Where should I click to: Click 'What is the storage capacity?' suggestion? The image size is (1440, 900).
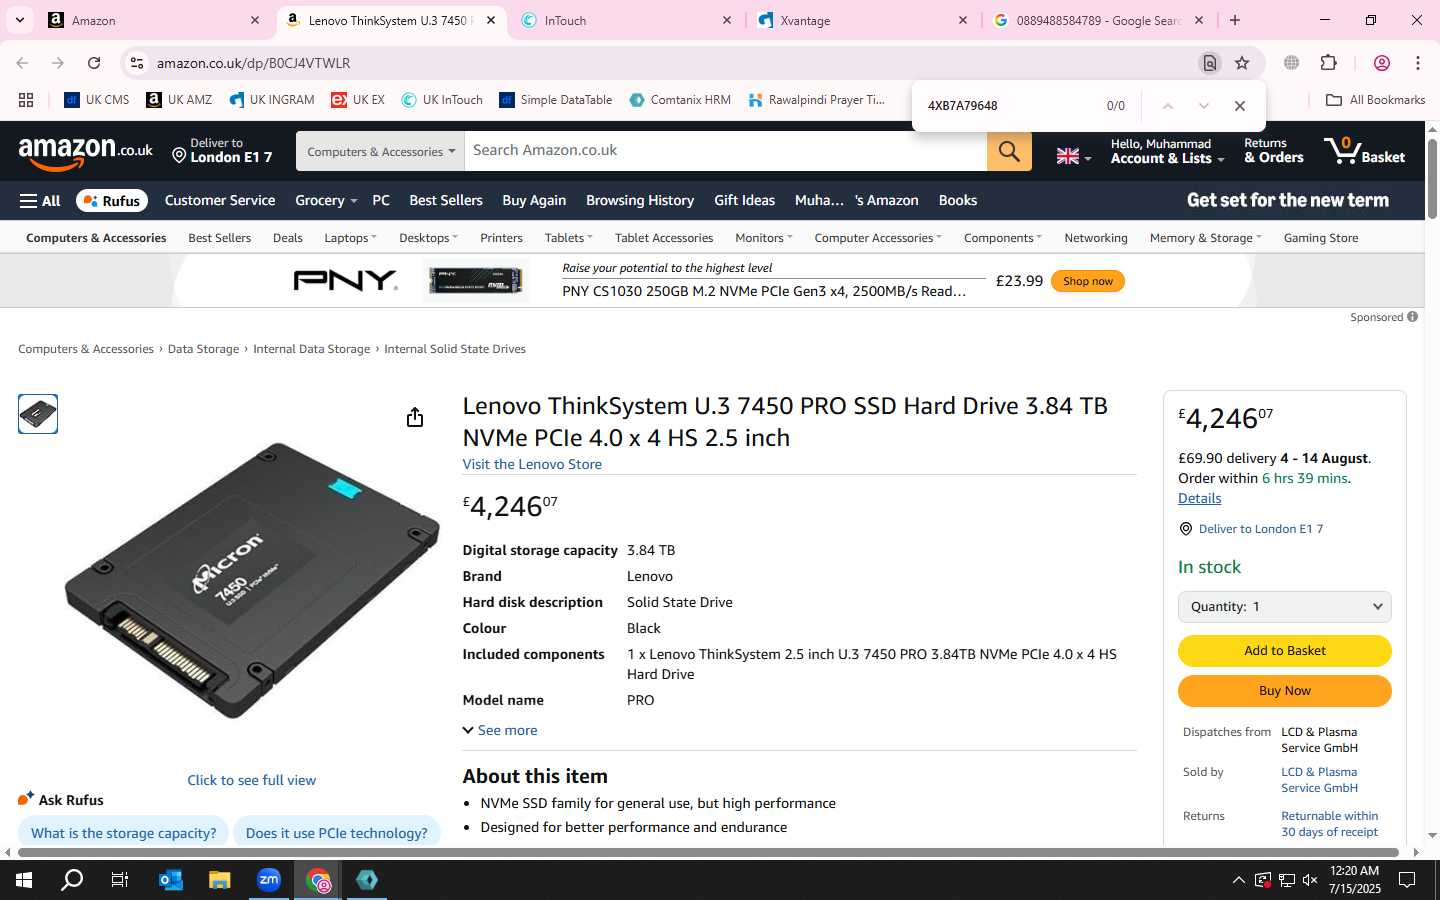[124, 833]
